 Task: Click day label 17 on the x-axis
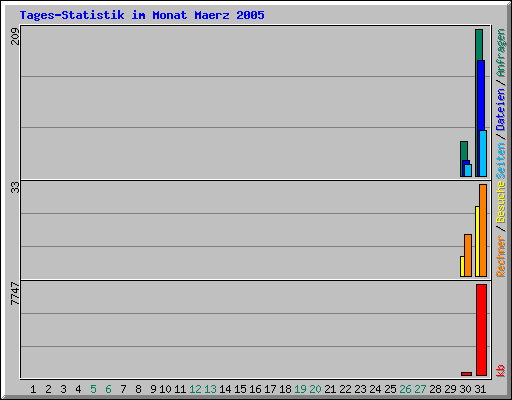point(270,389)
